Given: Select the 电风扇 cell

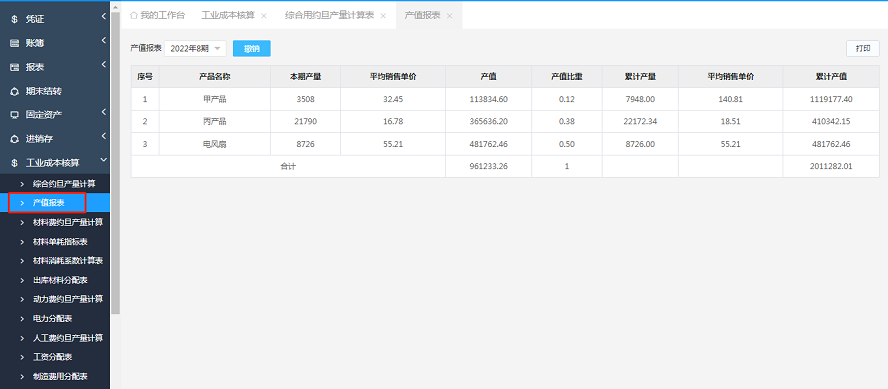Looking at the screenshot, I should click(215, 144).
